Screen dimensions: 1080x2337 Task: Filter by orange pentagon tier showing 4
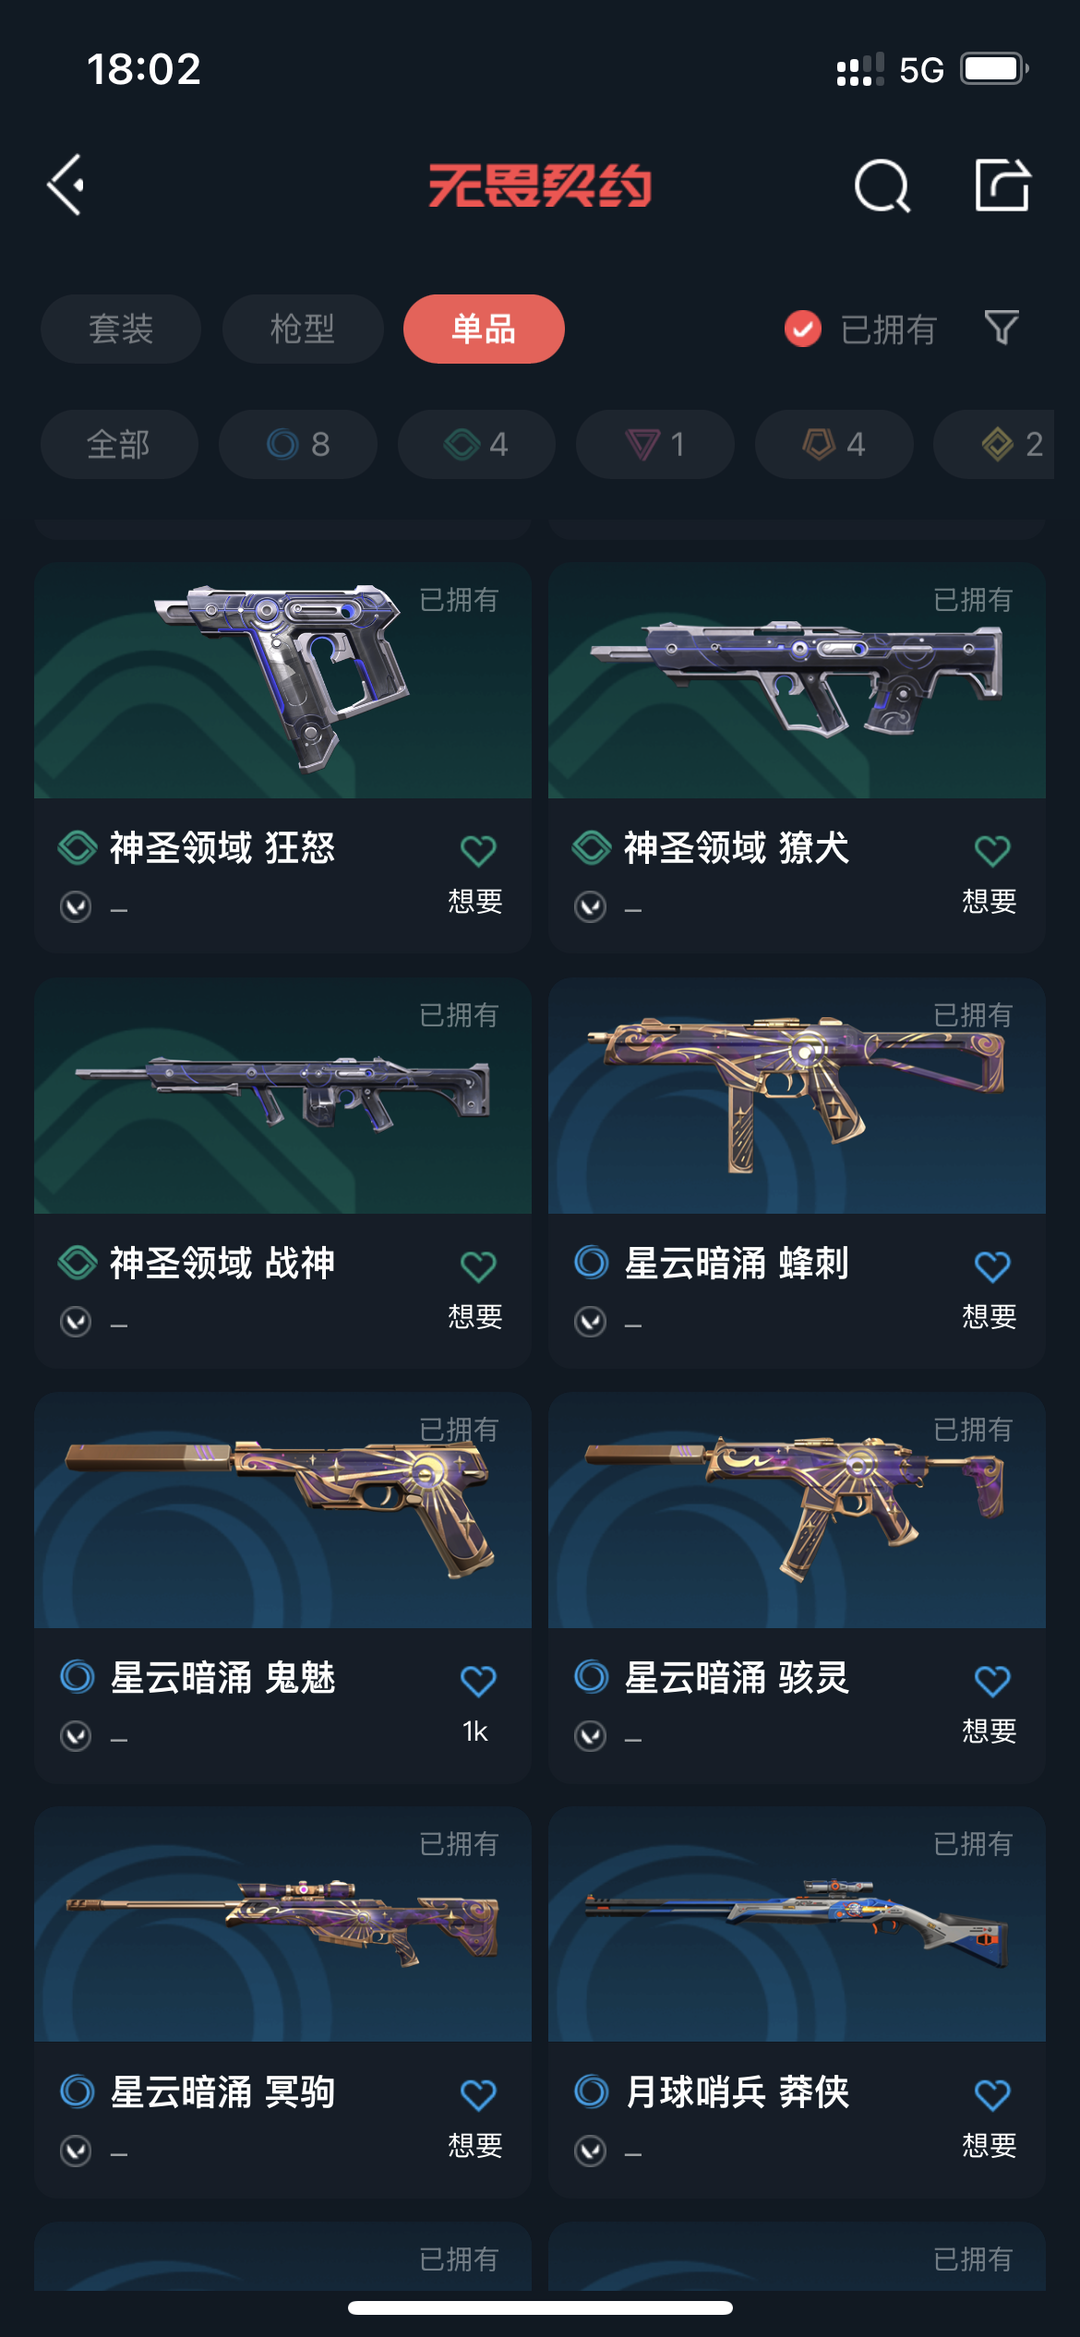point(834,444)
